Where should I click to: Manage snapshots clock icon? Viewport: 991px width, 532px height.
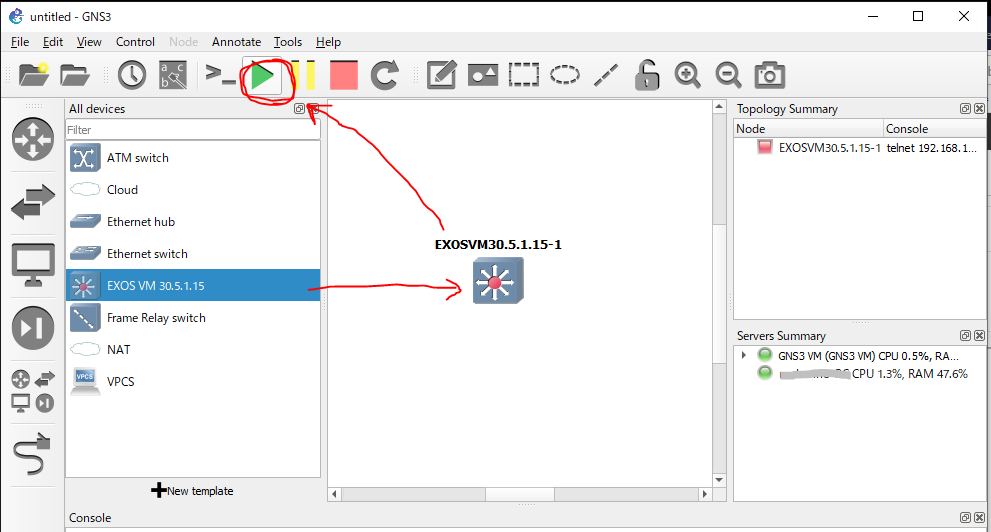pyautogui.click(x=131, y=75)
